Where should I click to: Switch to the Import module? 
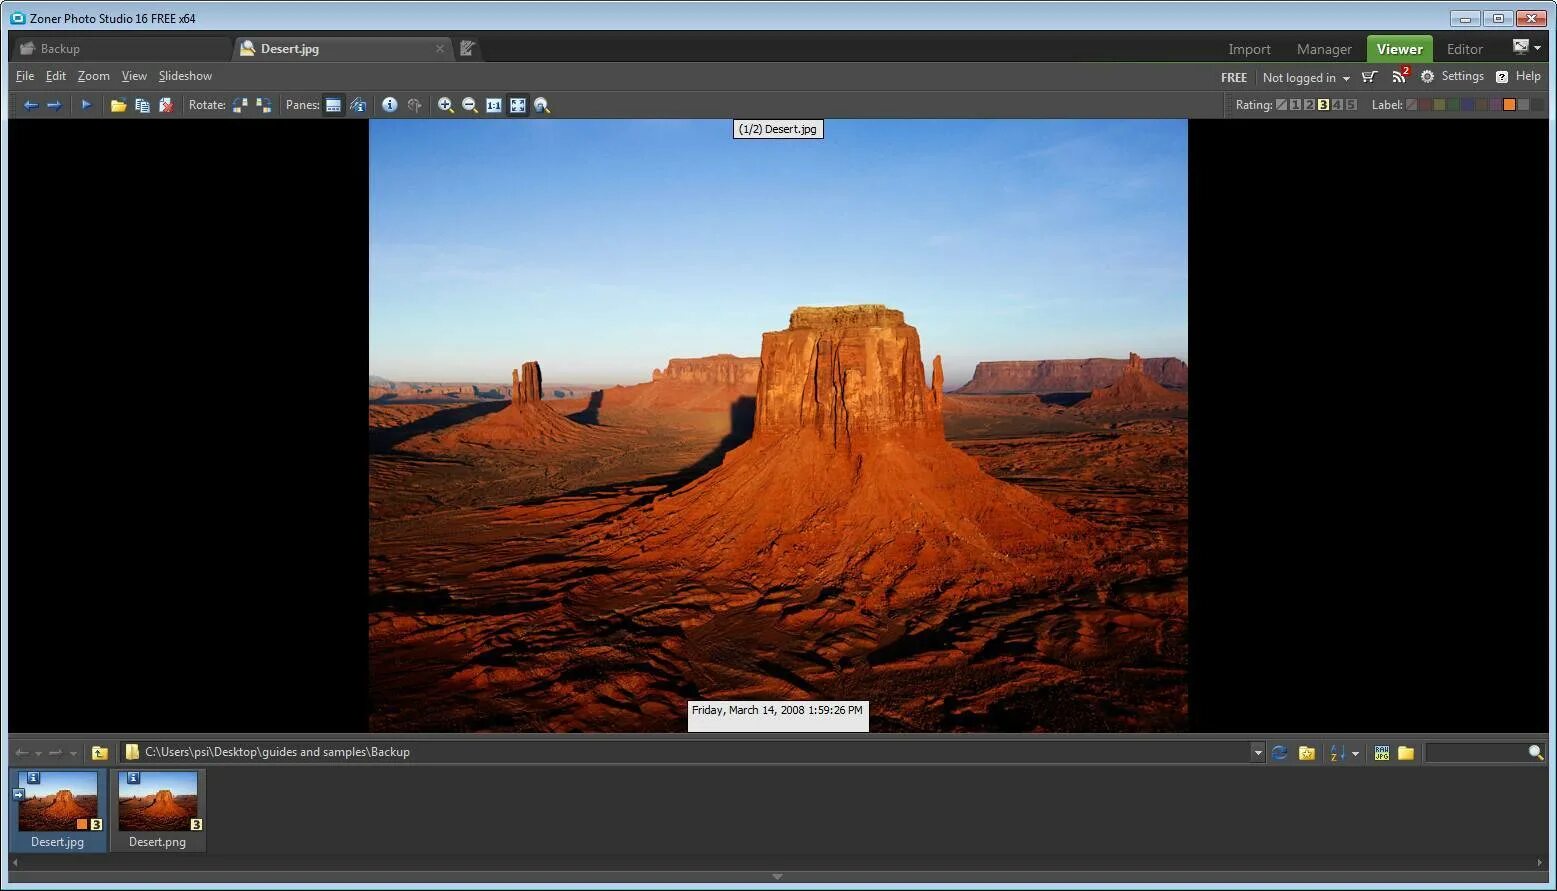pyautogui.click(x=1249, y=49)
